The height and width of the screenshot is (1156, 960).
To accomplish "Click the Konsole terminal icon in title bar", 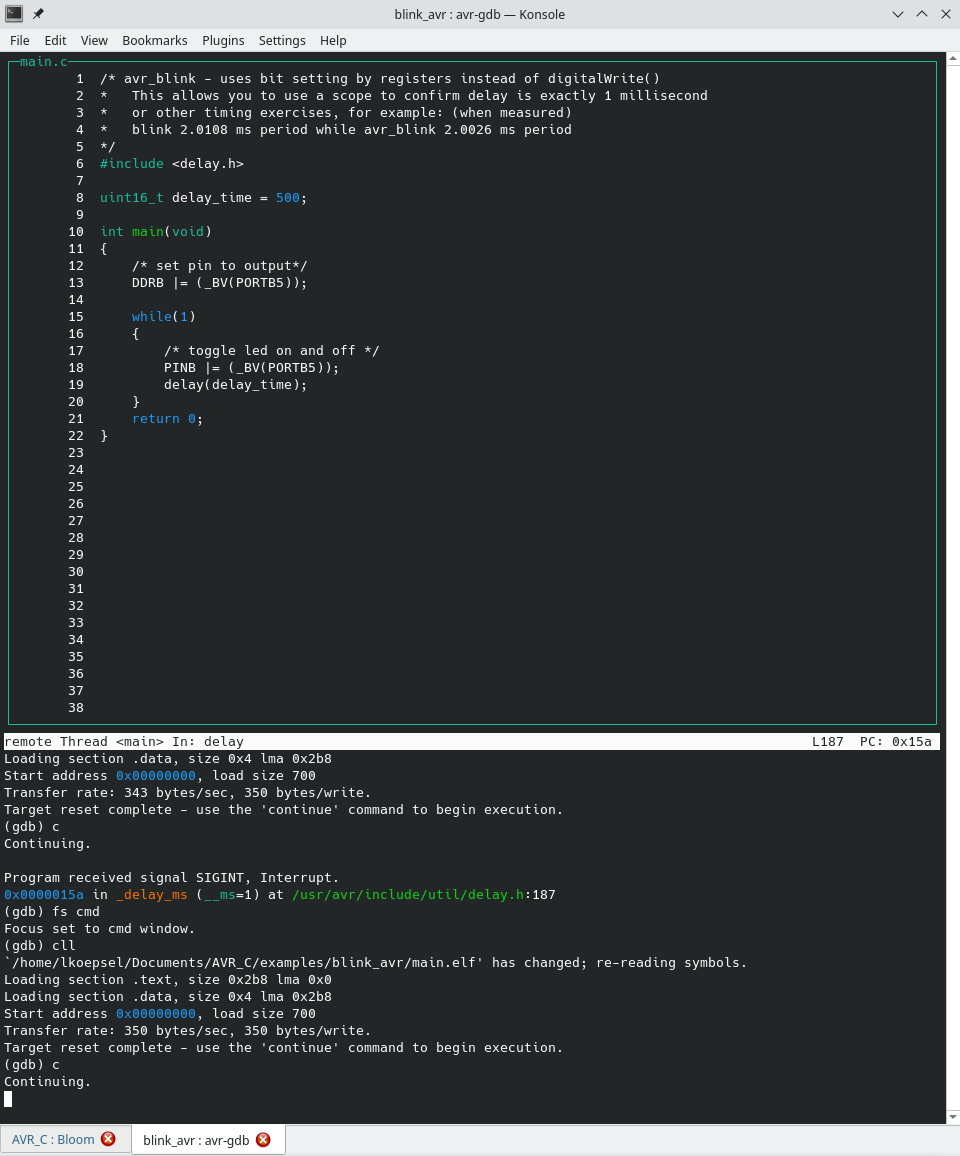I will [14, 14].
